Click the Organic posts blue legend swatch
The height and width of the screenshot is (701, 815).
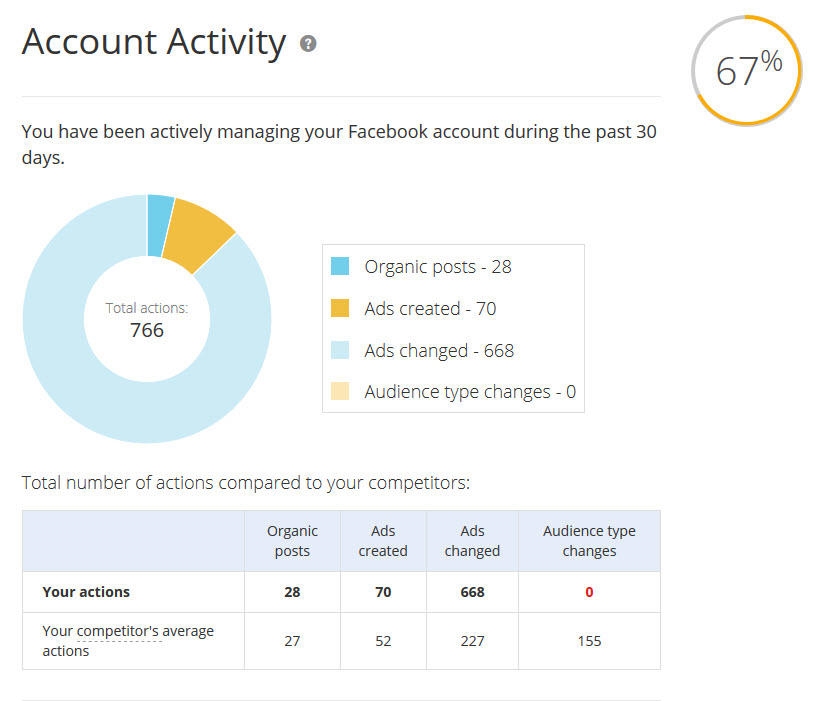[340, 266]
